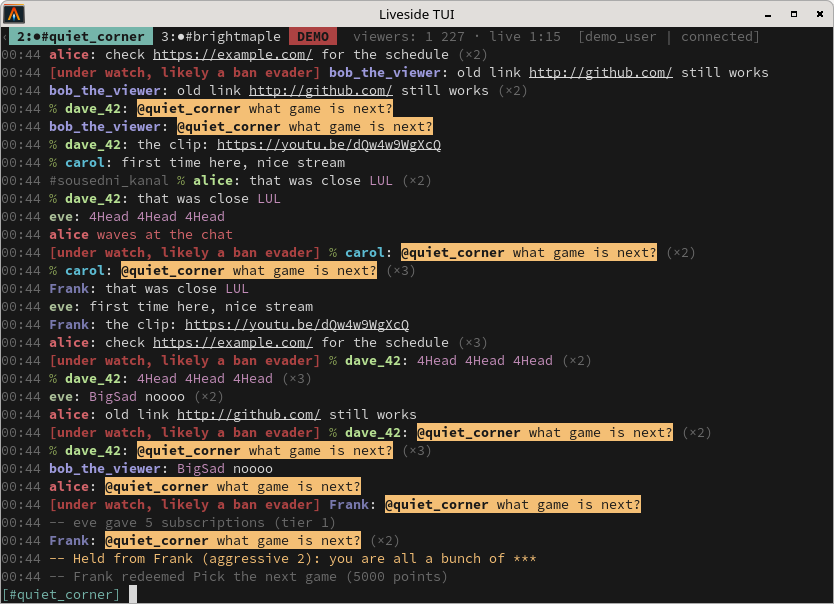Click the BigSad emote in bob_the_viewer's message
Viewport: 834px width, 604px height.
tap(201, 469)
